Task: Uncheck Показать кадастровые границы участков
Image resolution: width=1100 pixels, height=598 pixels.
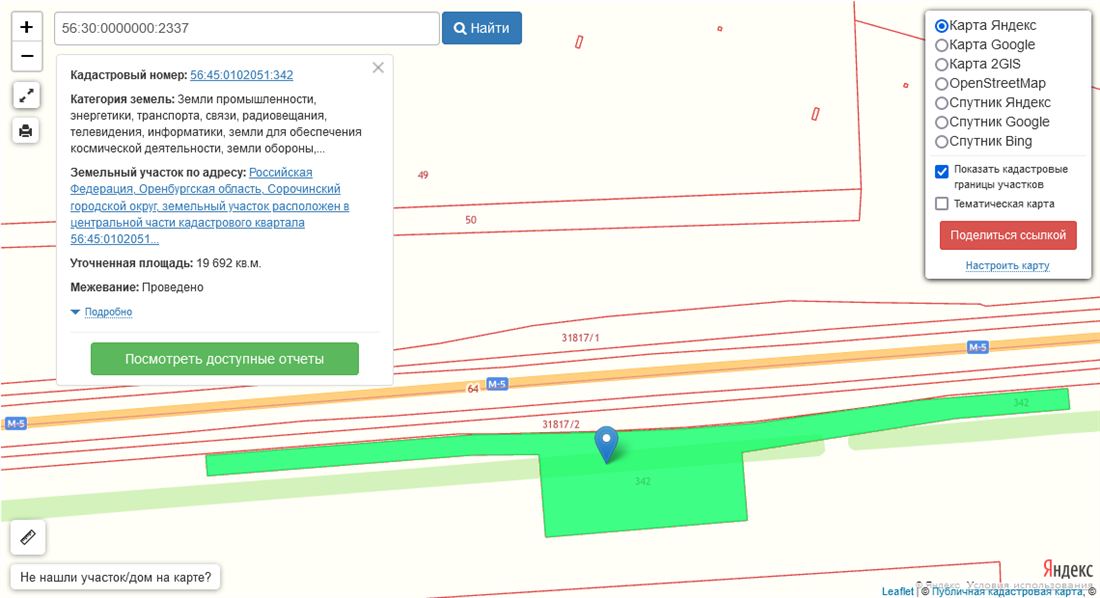Action: point(942,171)
